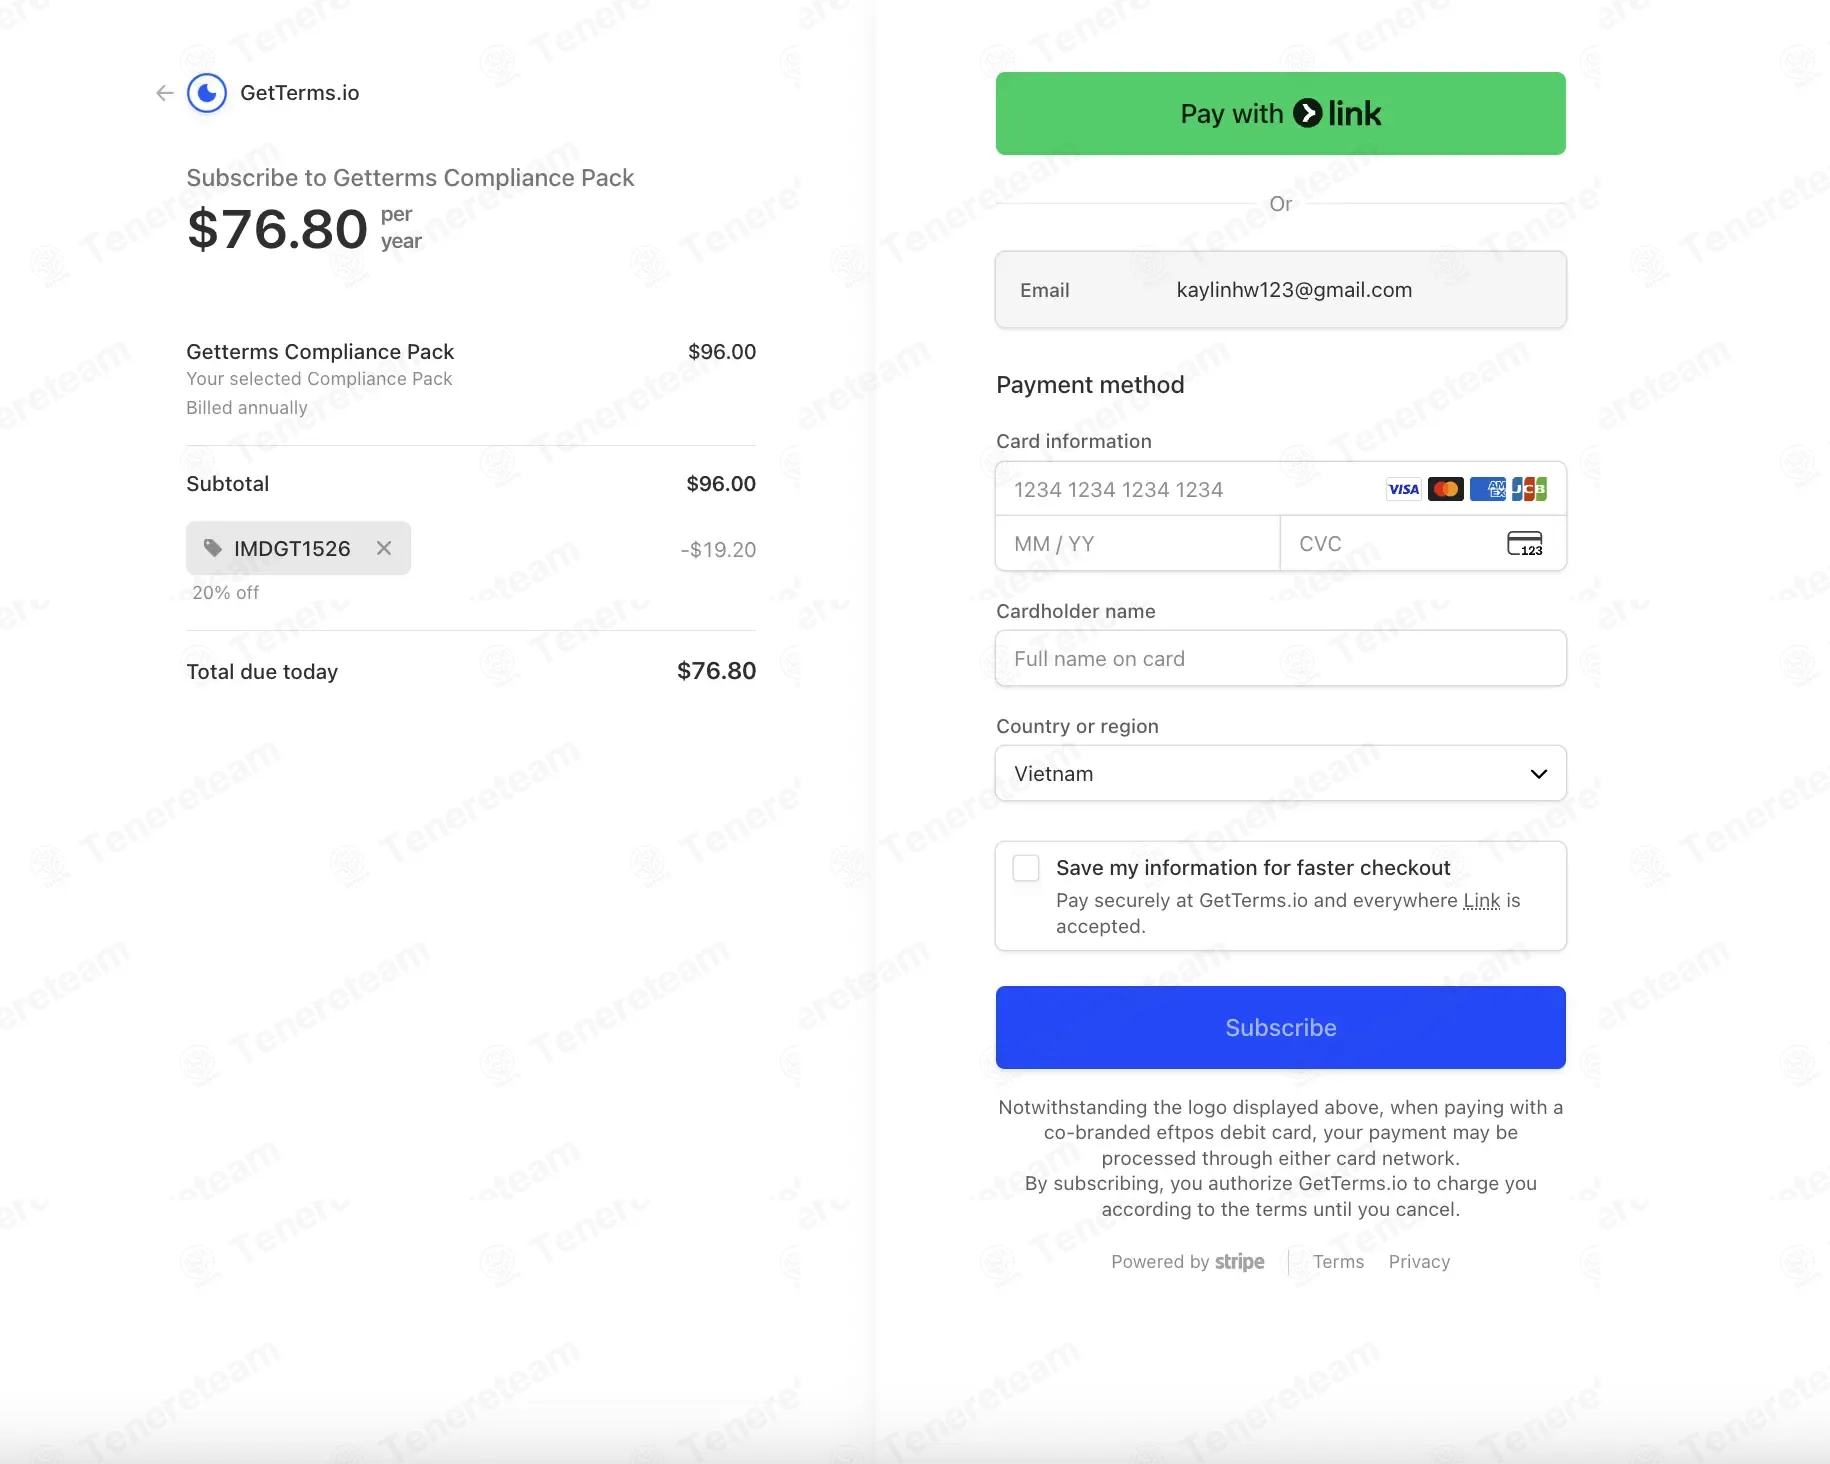Click the American Express logo

(x=1488, y=489)
